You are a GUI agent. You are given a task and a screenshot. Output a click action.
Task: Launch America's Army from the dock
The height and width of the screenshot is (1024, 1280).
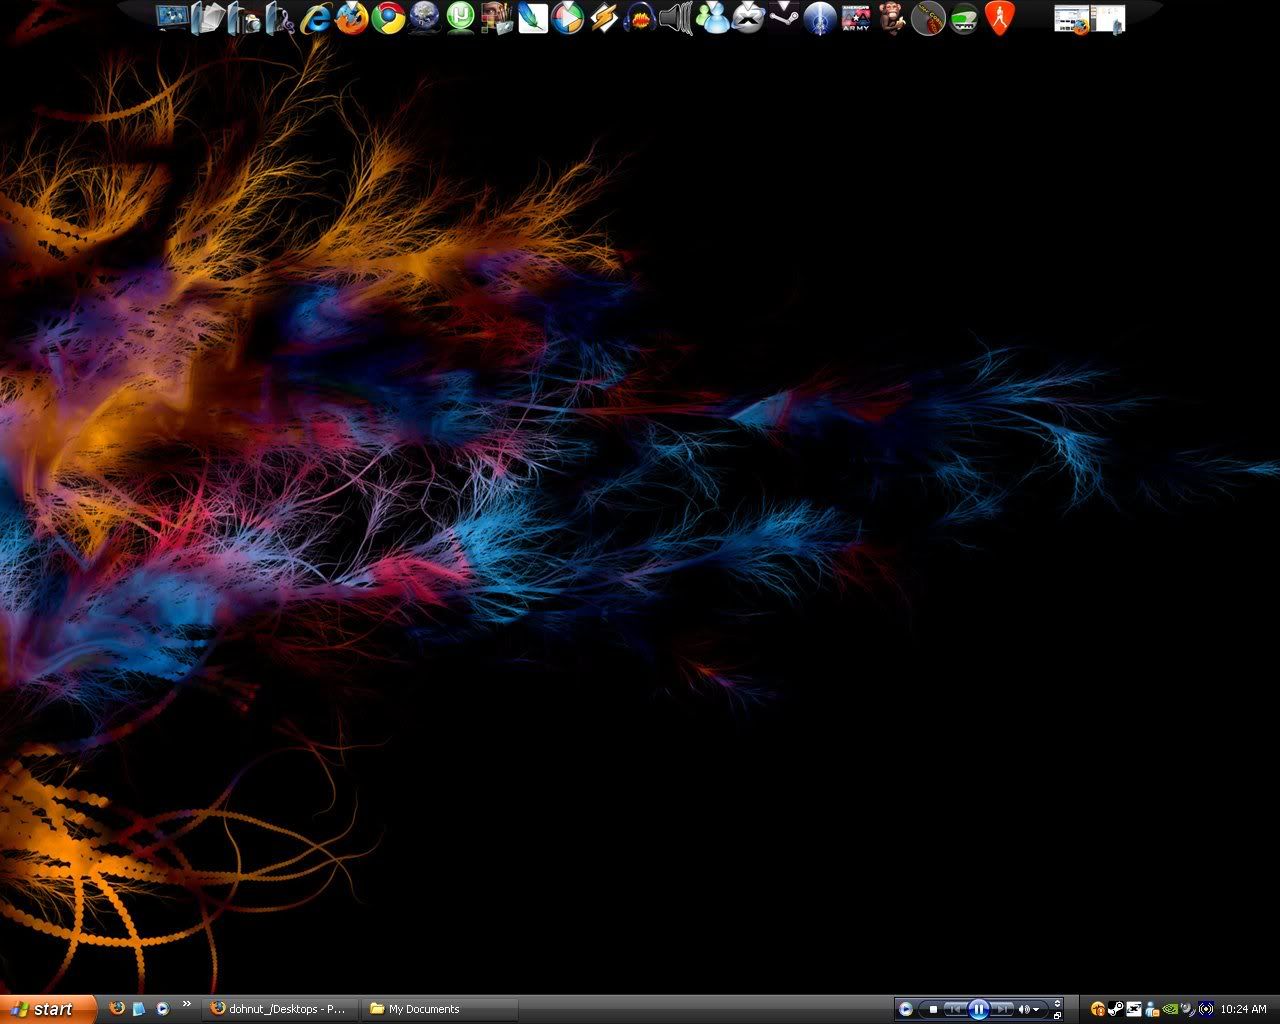(x=856, y=17)
